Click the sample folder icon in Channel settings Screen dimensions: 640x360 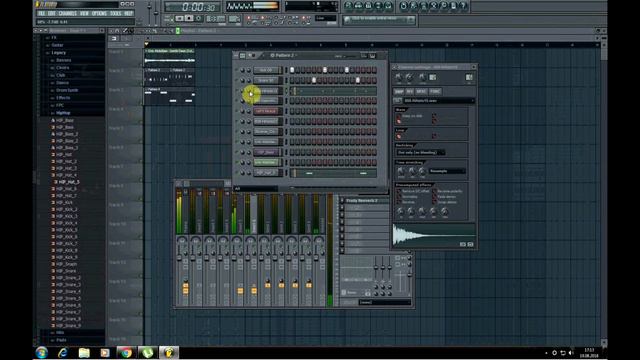397,100
